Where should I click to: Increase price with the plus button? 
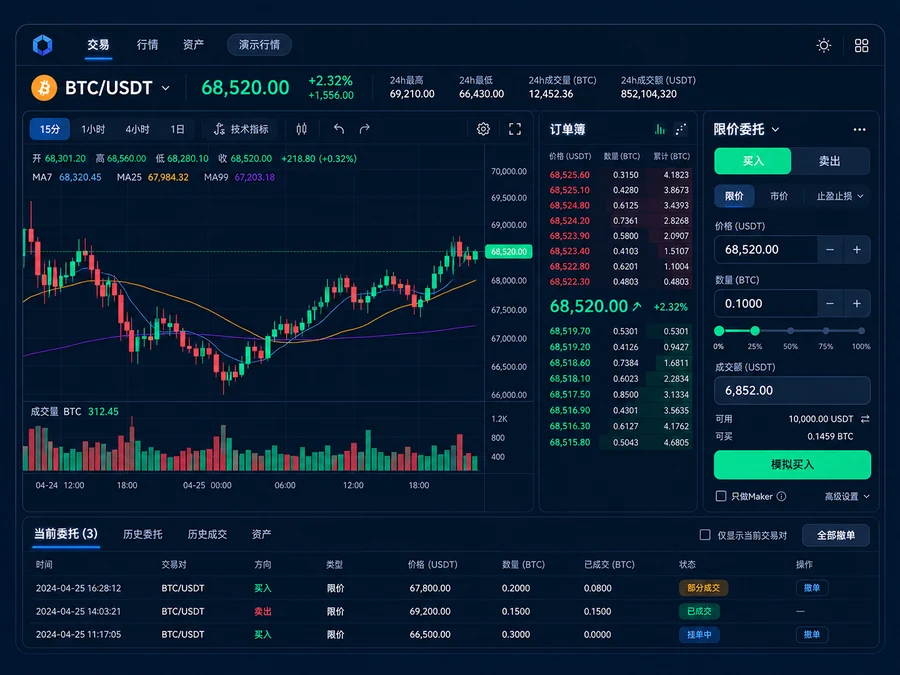[856, 250]
